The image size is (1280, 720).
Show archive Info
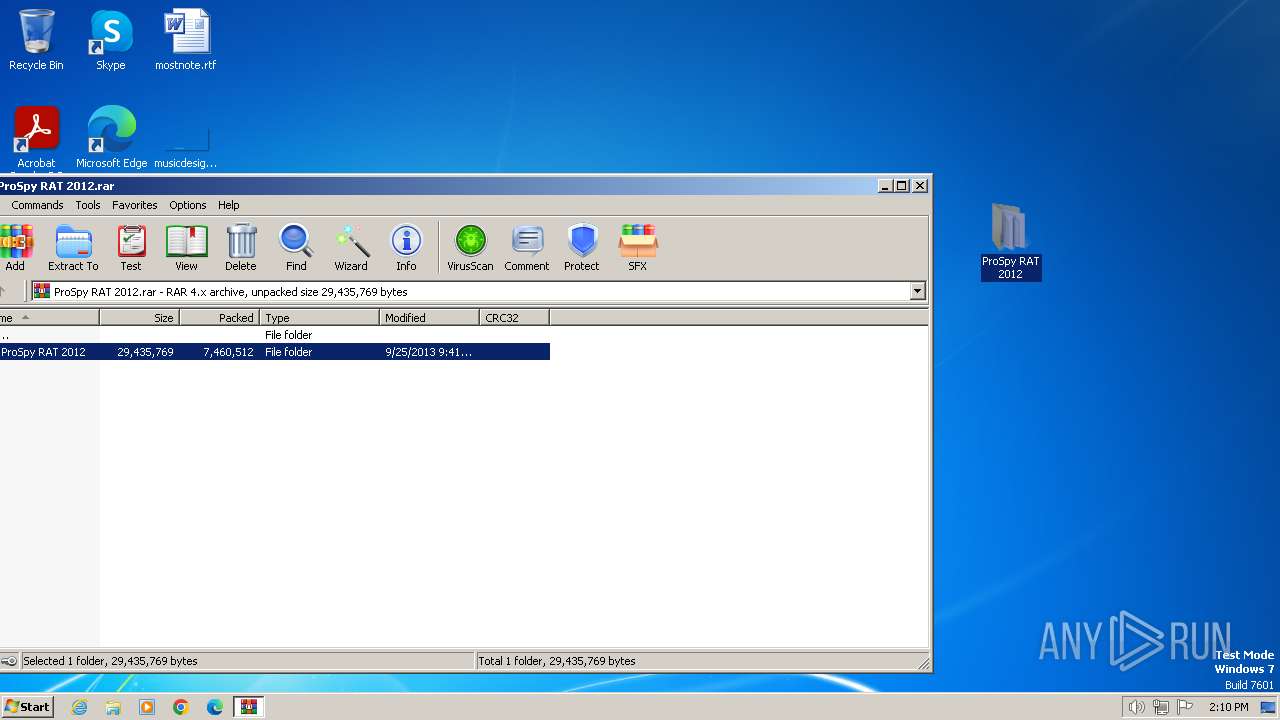point(406,248)
